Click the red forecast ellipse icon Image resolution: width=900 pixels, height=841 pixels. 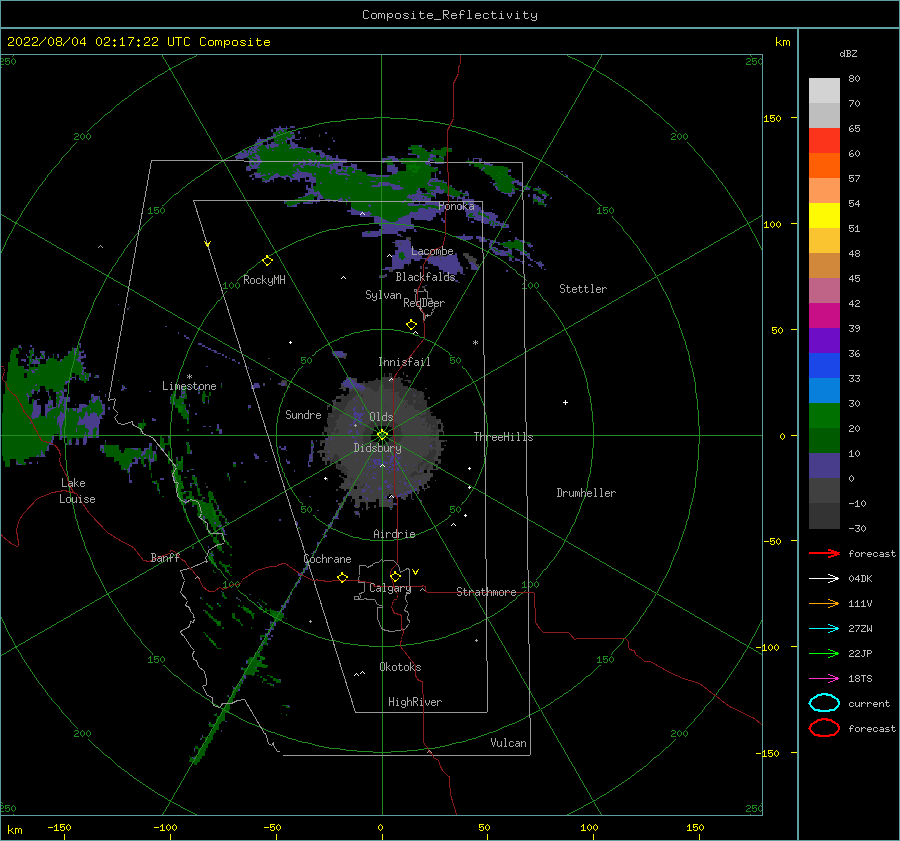[x=824, y=728]
